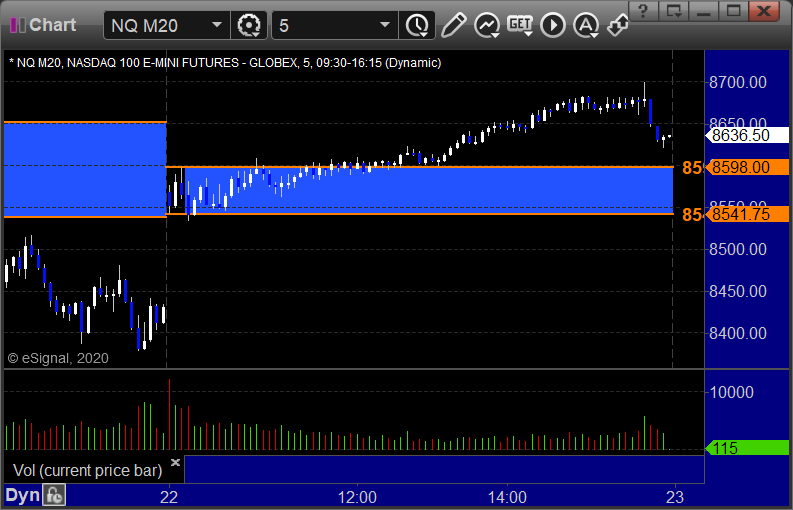This screenshot has width=793, height=510.
Task: Click the symbol link arrows icon
Action: click(618, 25)
